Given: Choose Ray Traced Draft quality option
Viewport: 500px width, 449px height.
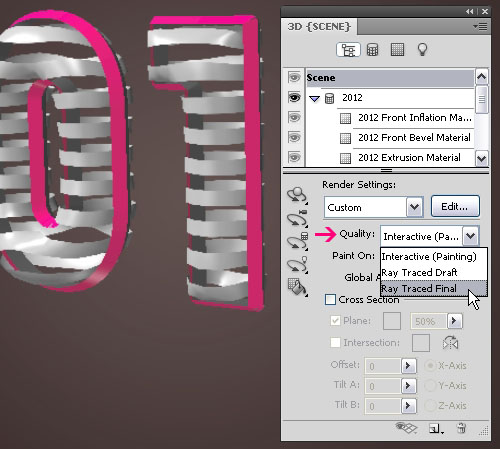Looking at the screenshot, I should [433, 272].
